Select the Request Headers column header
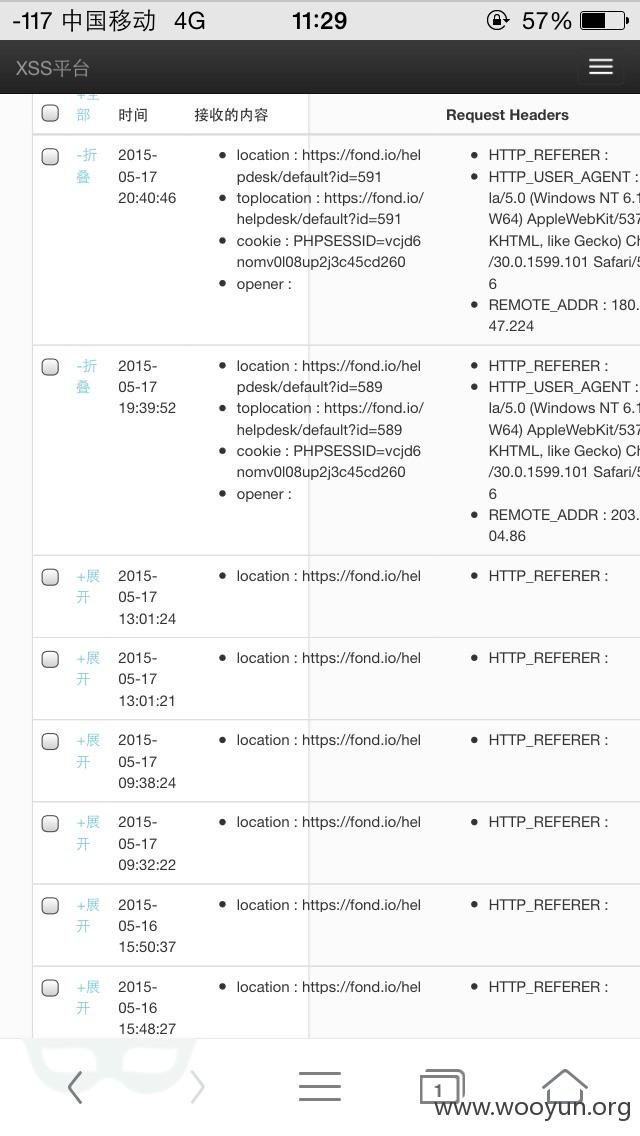The width and height of the screenshot is (640, 1136). click(x=507, y=114)
